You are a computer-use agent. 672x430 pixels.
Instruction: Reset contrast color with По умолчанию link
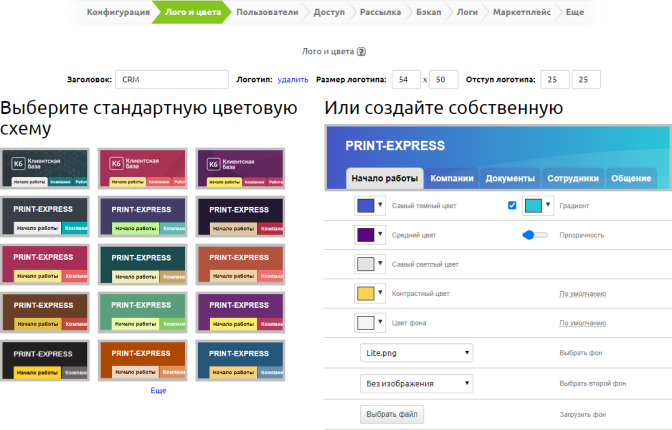[580, 294]
